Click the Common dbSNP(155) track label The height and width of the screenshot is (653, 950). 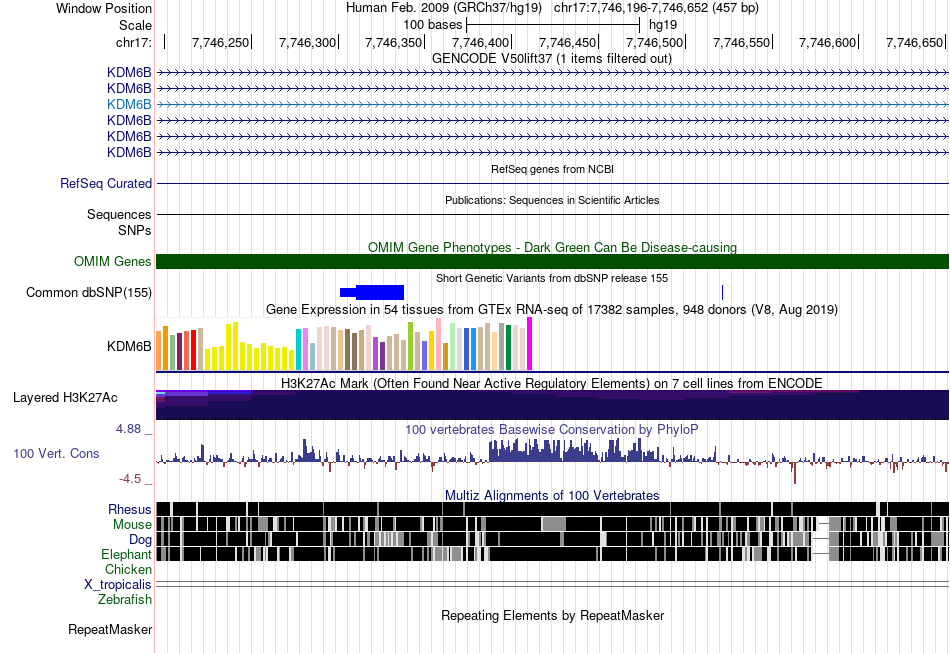88,293
